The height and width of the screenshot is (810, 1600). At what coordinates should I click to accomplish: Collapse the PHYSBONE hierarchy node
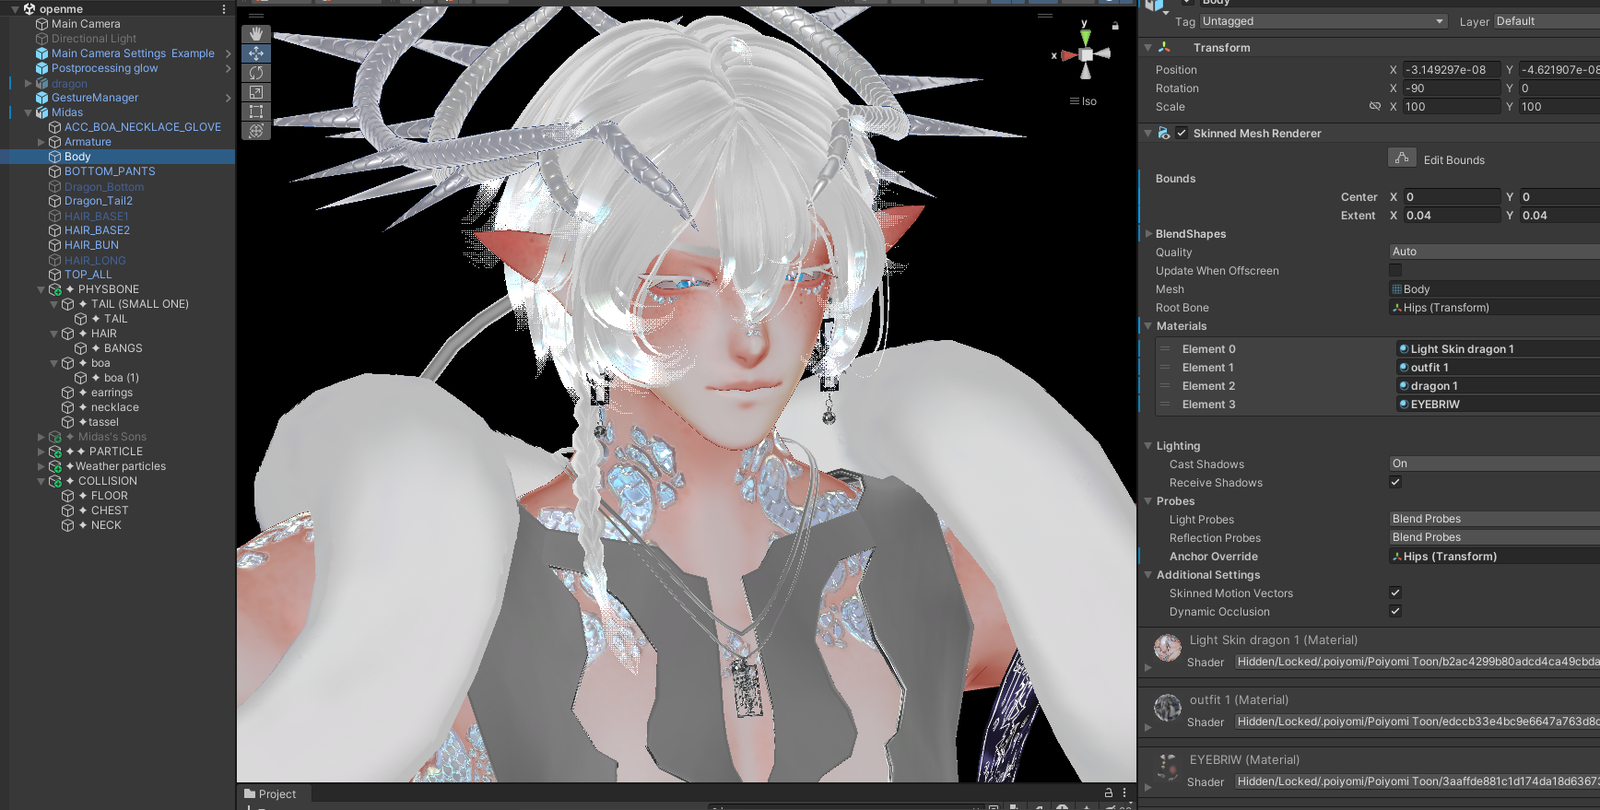tap(41, 290)
